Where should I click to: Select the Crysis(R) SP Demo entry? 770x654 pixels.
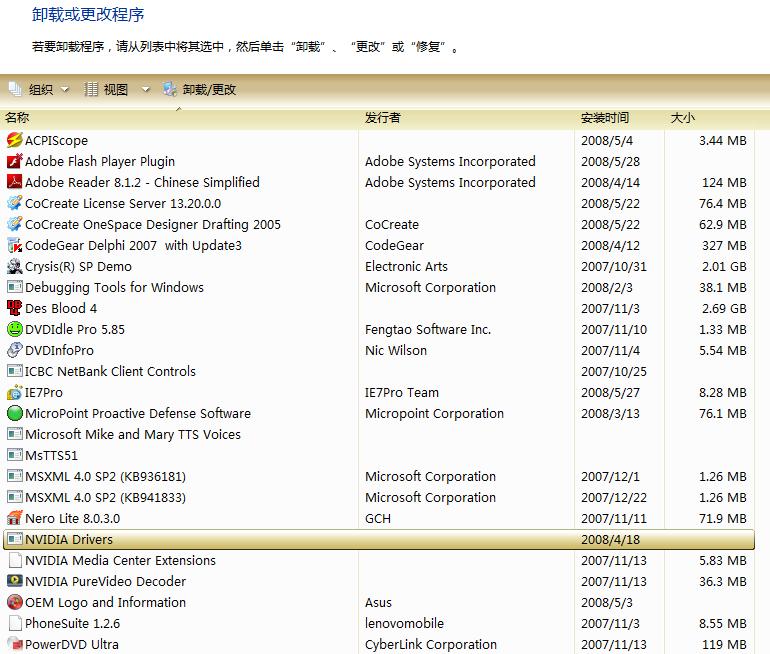pos(78,267)
